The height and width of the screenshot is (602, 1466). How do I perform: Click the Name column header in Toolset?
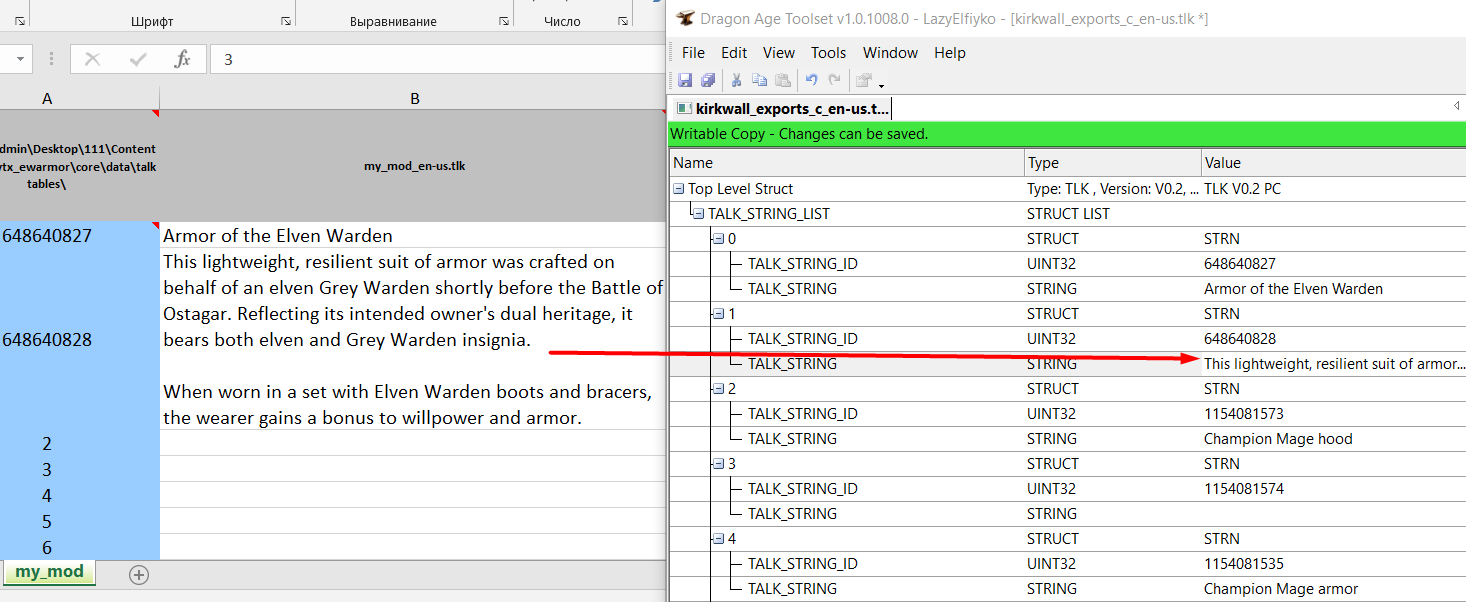point(846,163)
